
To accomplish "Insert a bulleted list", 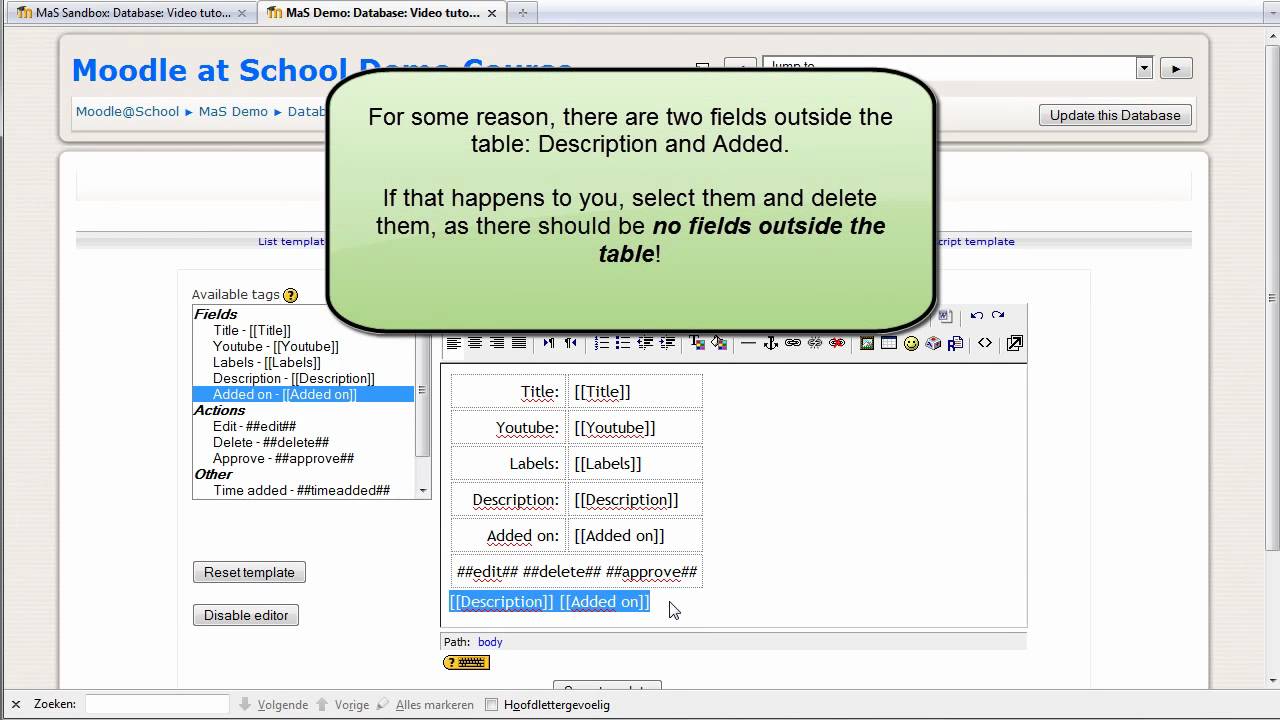I will pyautogui.click(x=623, y=343).
